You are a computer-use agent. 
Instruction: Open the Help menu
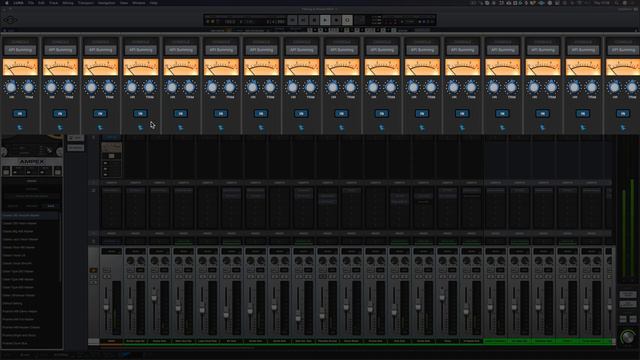[x=153, y=2]
